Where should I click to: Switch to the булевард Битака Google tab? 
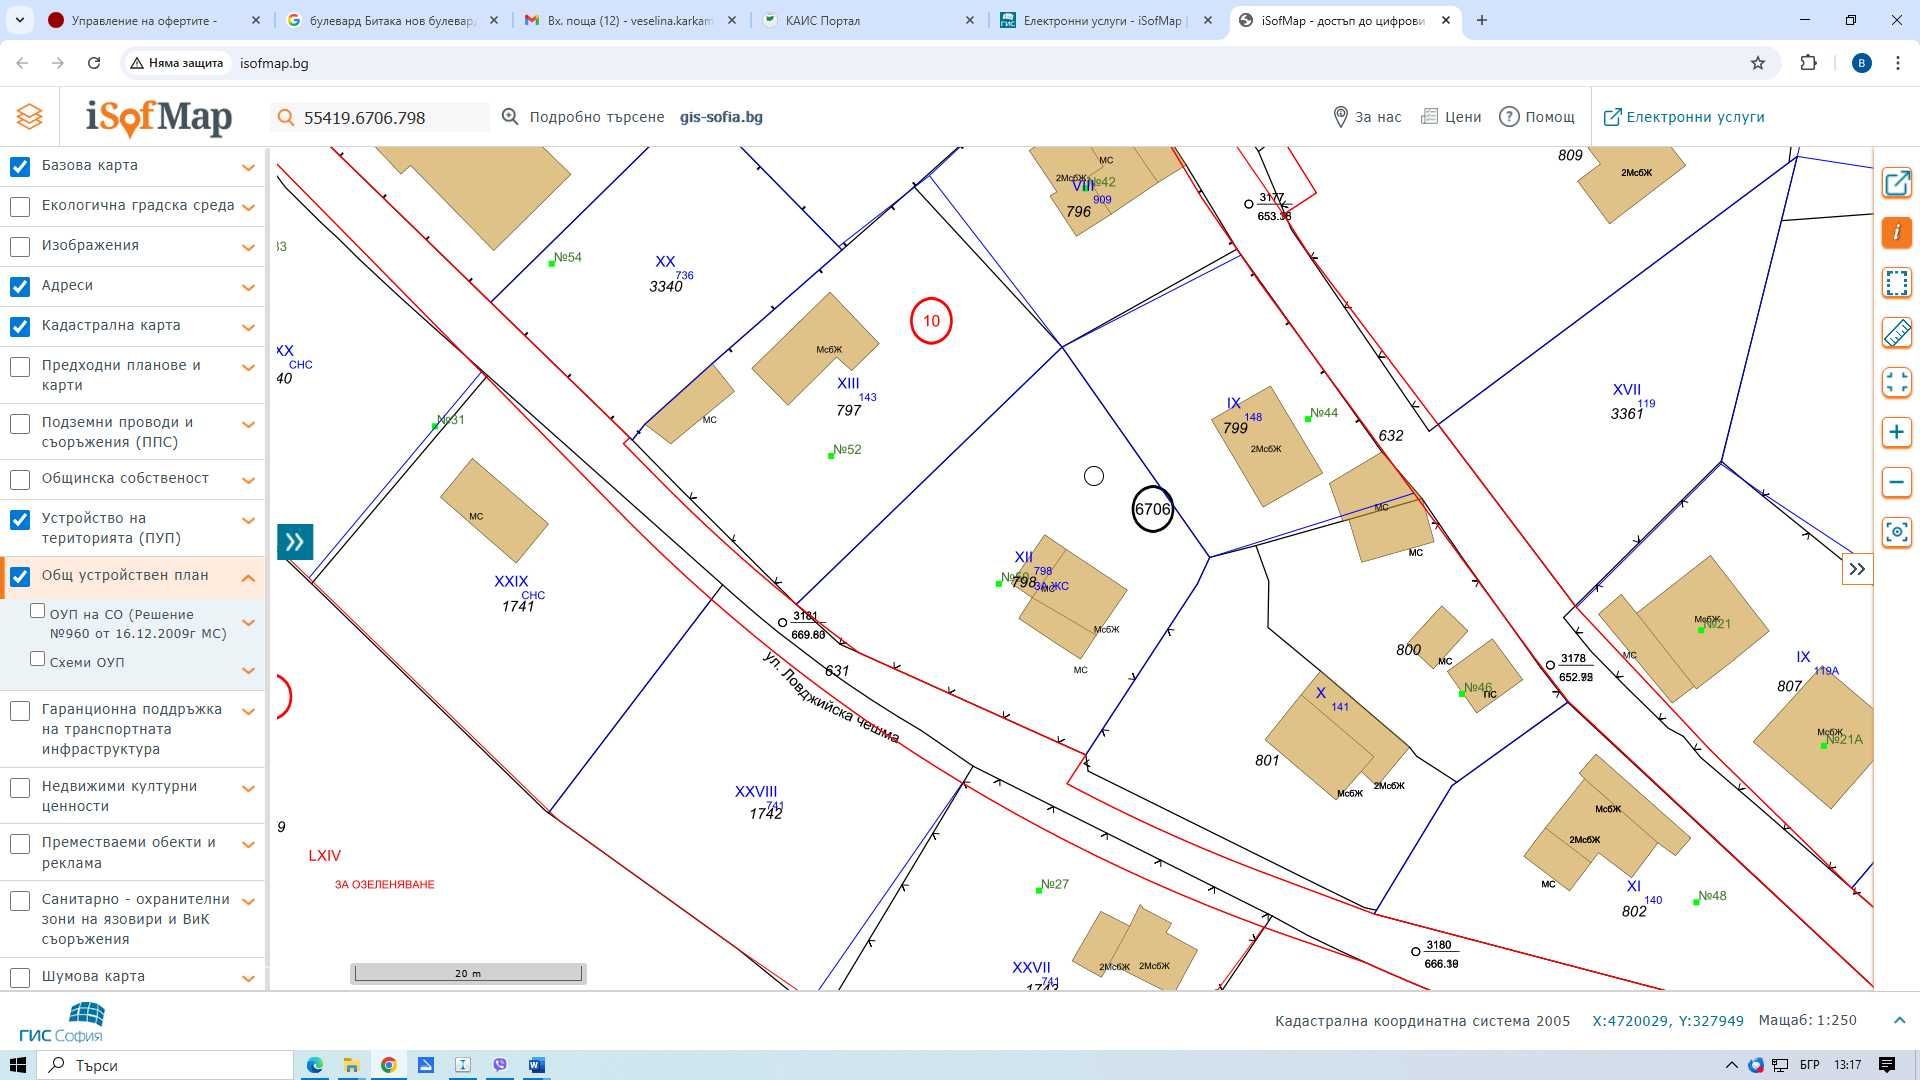(x=392, y=20)
